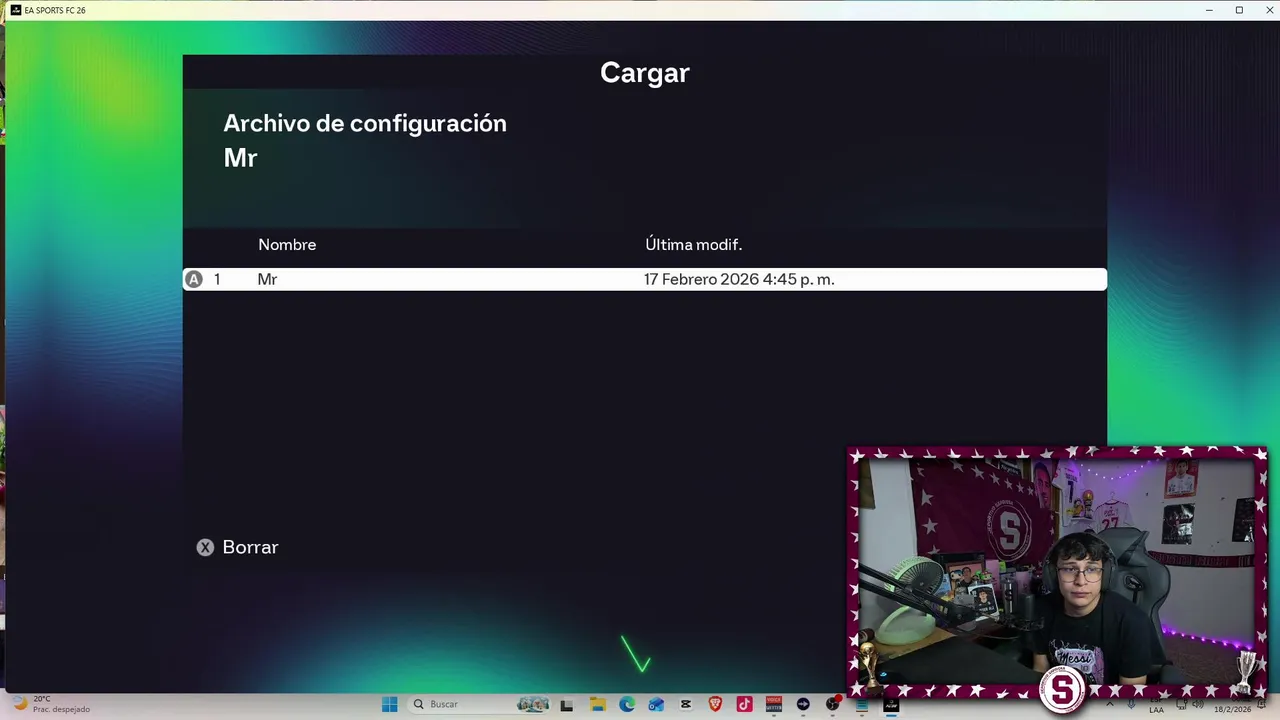Click the 18/2/2026 date in the taskbar

click(1233, 709)
